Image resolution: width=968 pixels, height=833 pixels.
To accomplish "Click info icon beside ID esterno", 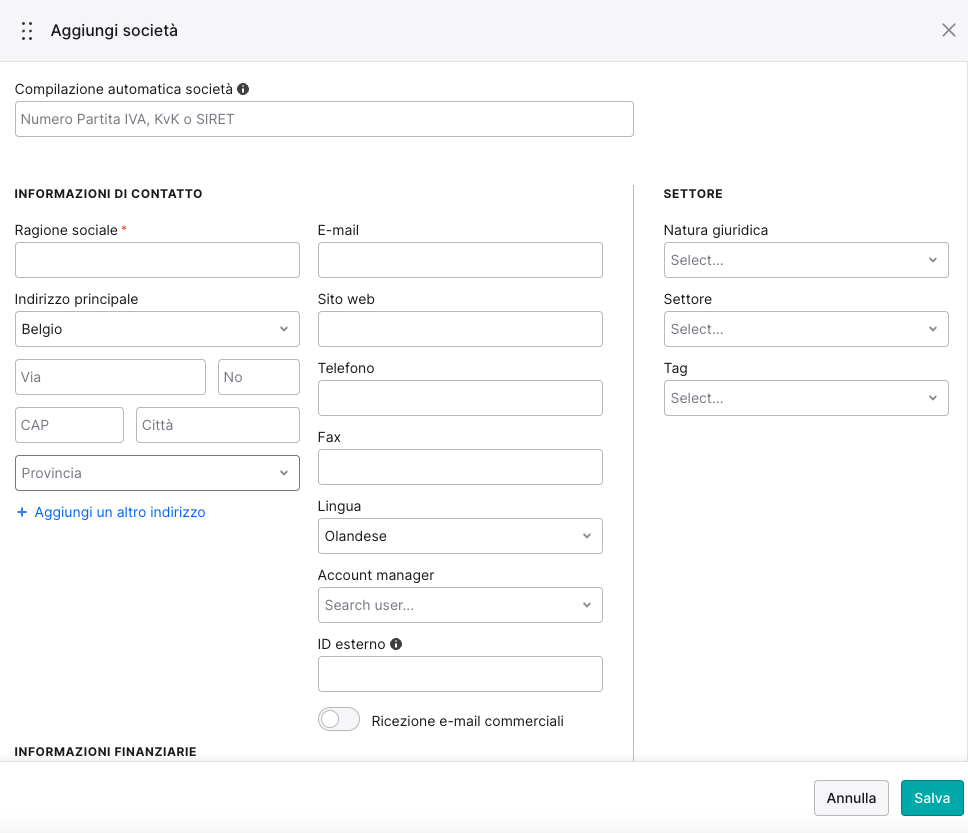I will coord(396,644).
